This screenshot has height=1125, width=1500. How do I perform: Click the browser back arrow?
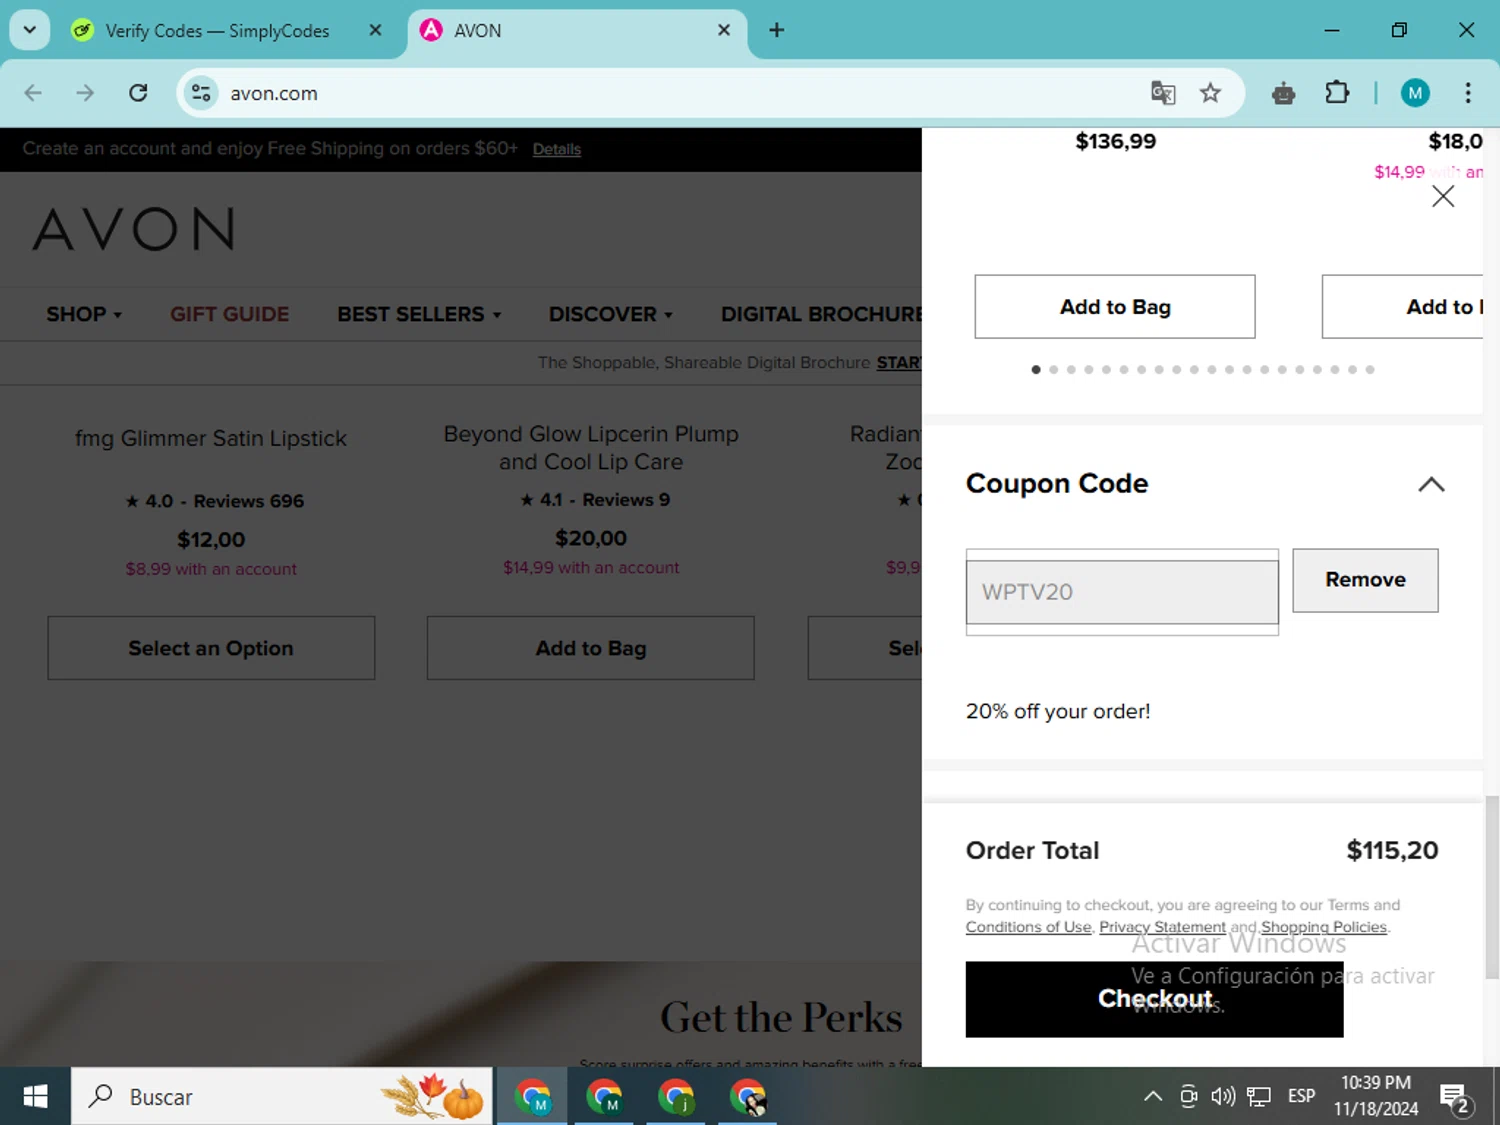[33, 93]
